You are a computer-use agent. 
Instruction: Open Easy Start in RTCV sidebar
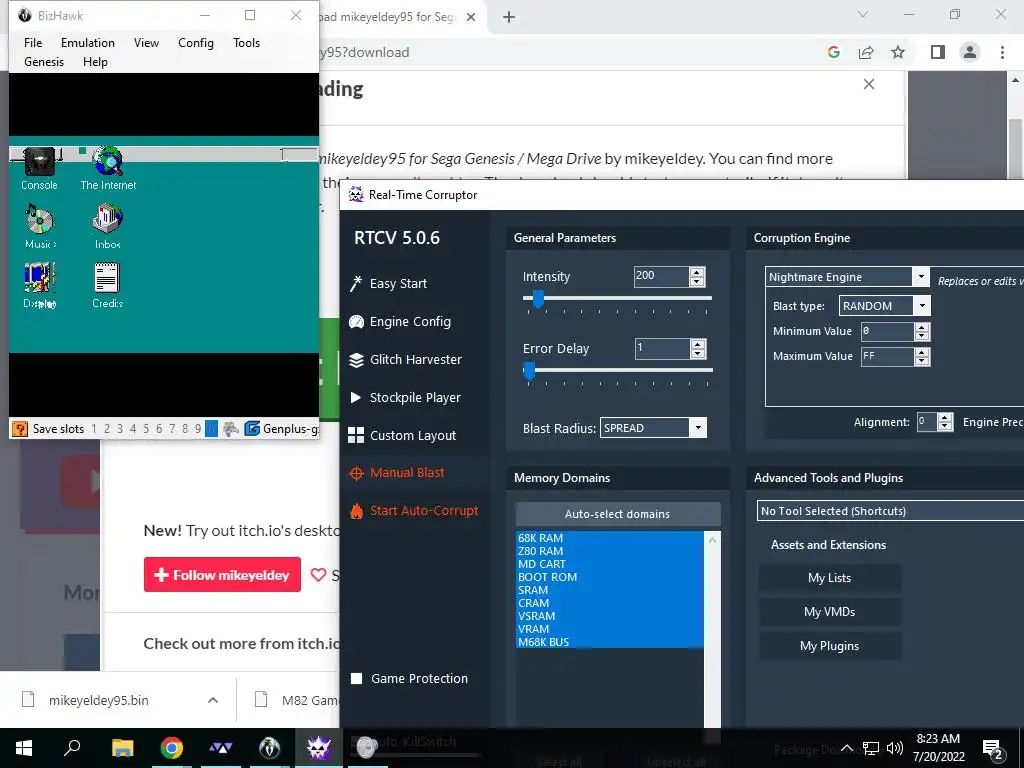point(388,283)
